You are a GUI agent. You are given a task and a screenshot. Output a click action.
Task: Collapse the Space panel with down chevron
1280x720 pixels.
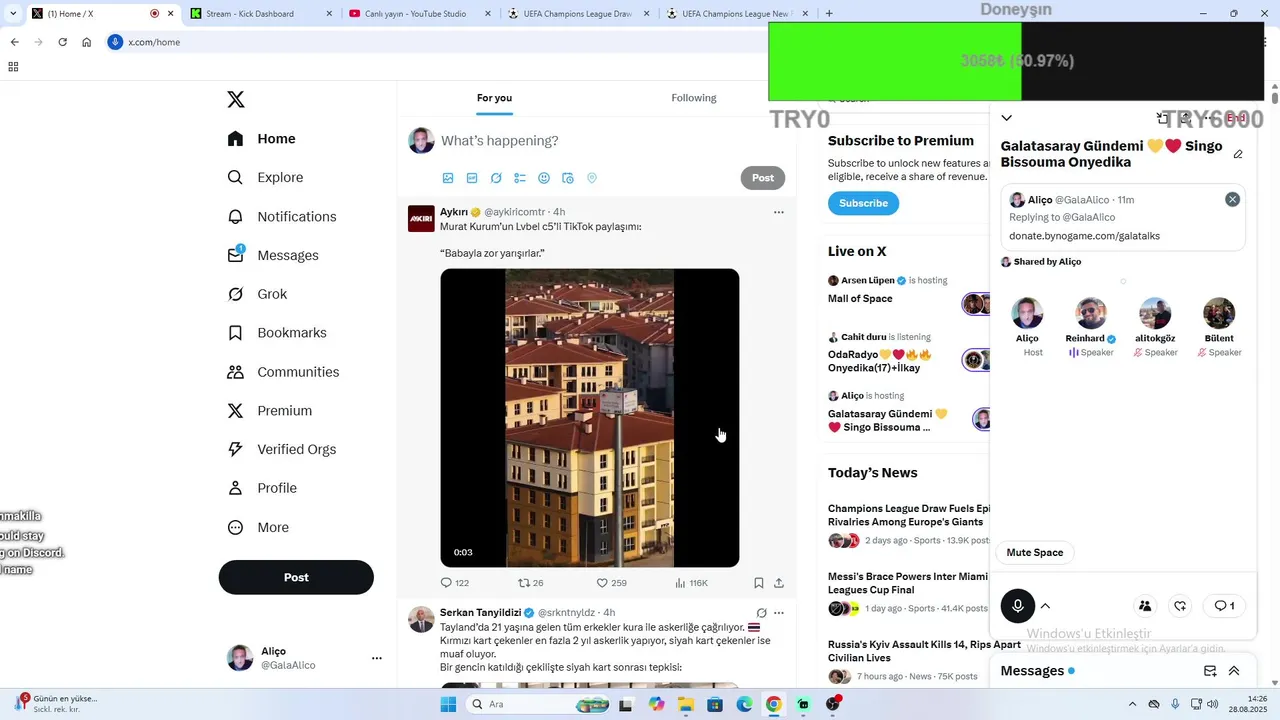[1006, 118]
